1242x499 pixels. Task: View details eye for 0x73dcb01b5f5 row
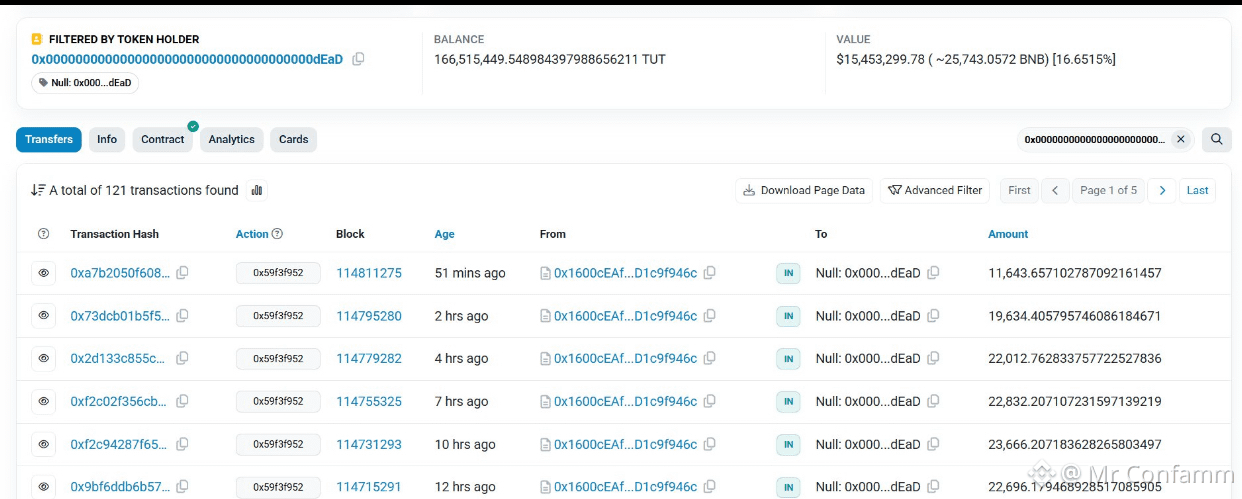tap(43, 316)
